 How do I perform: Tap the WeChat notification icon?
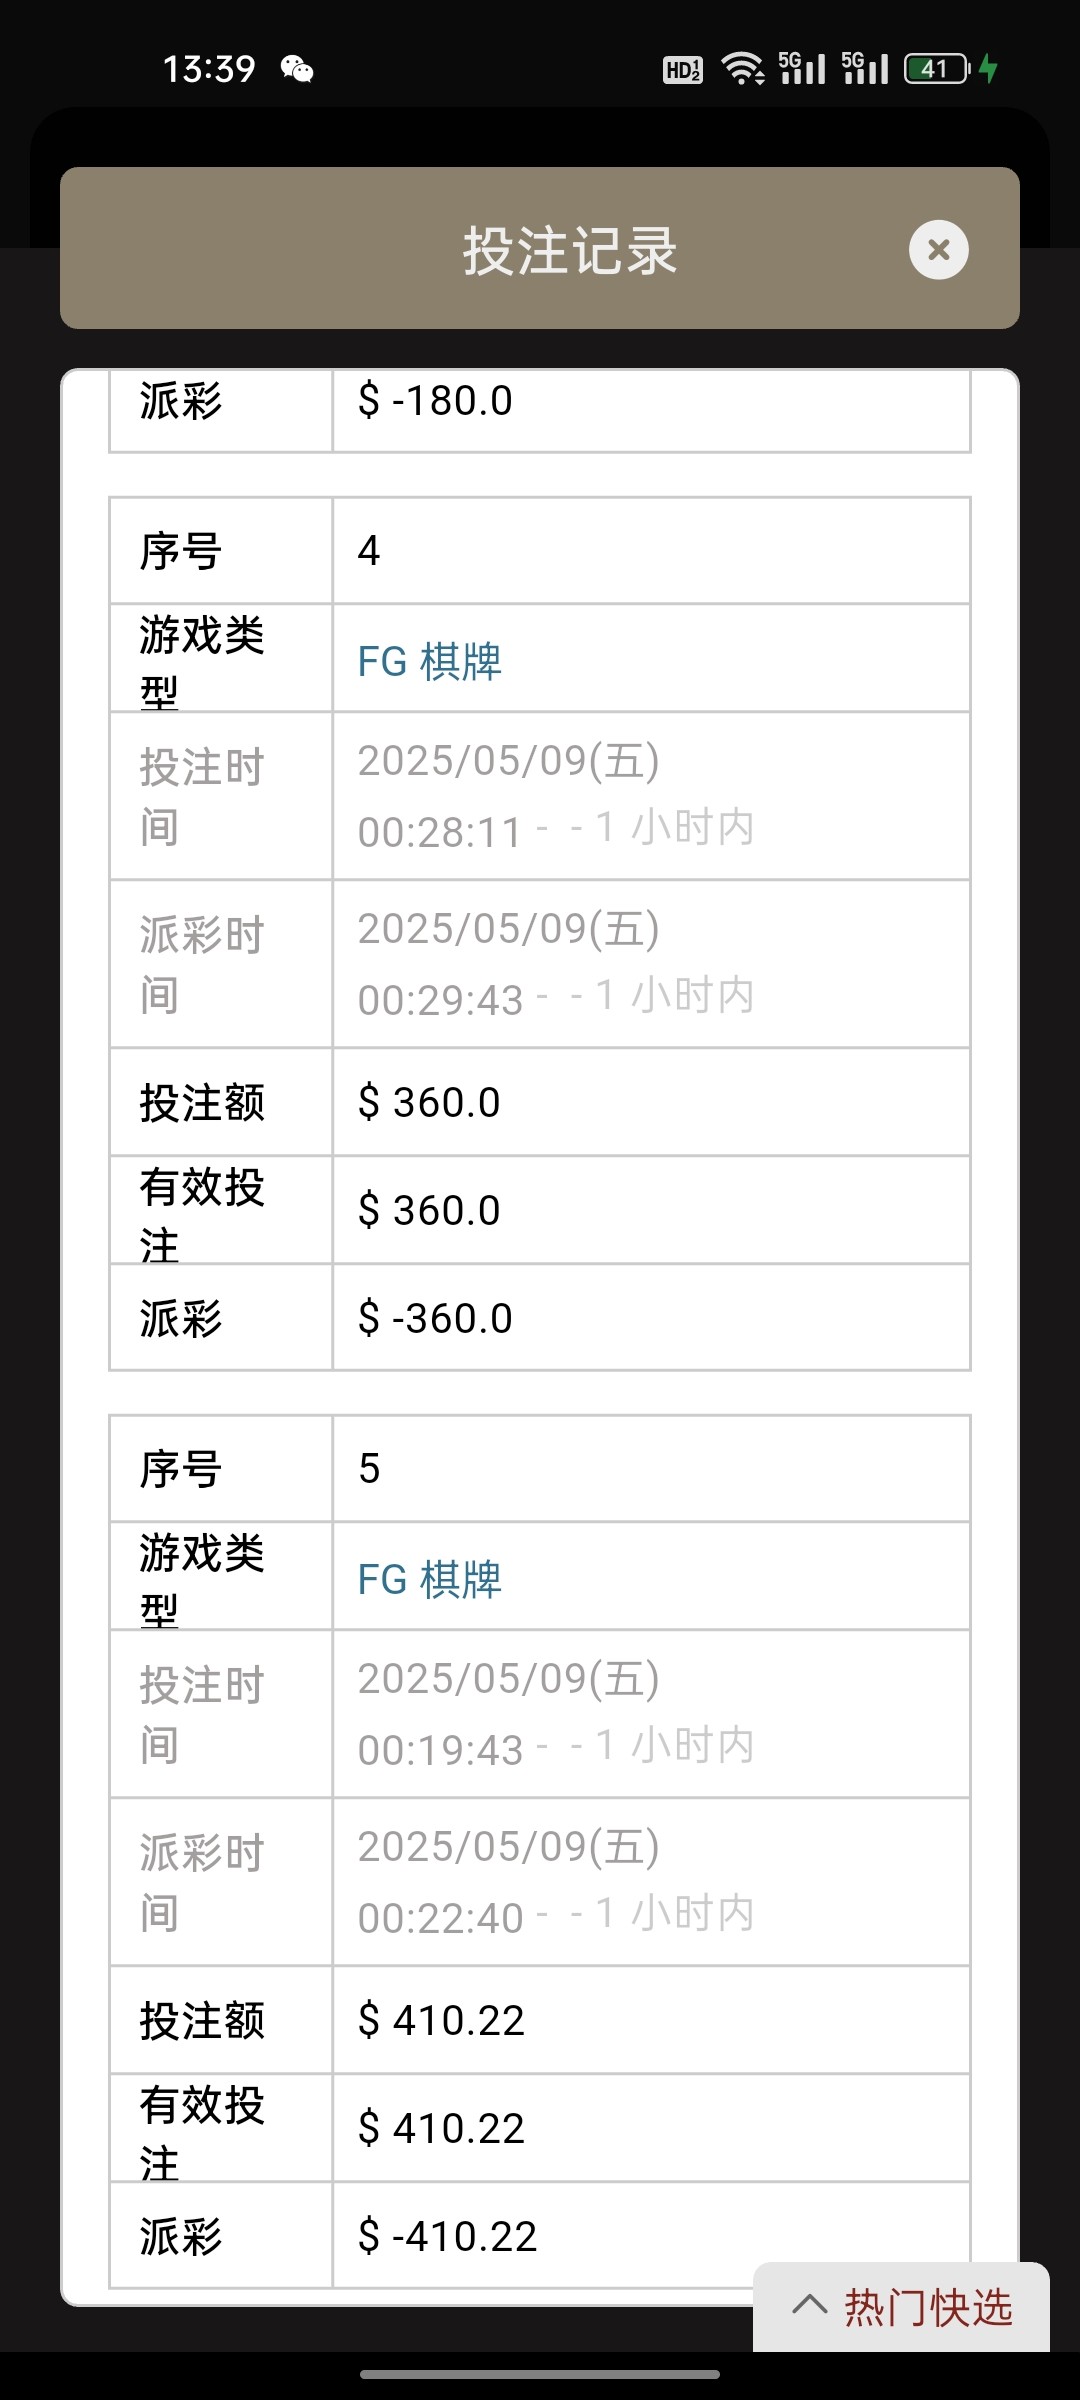297,69
